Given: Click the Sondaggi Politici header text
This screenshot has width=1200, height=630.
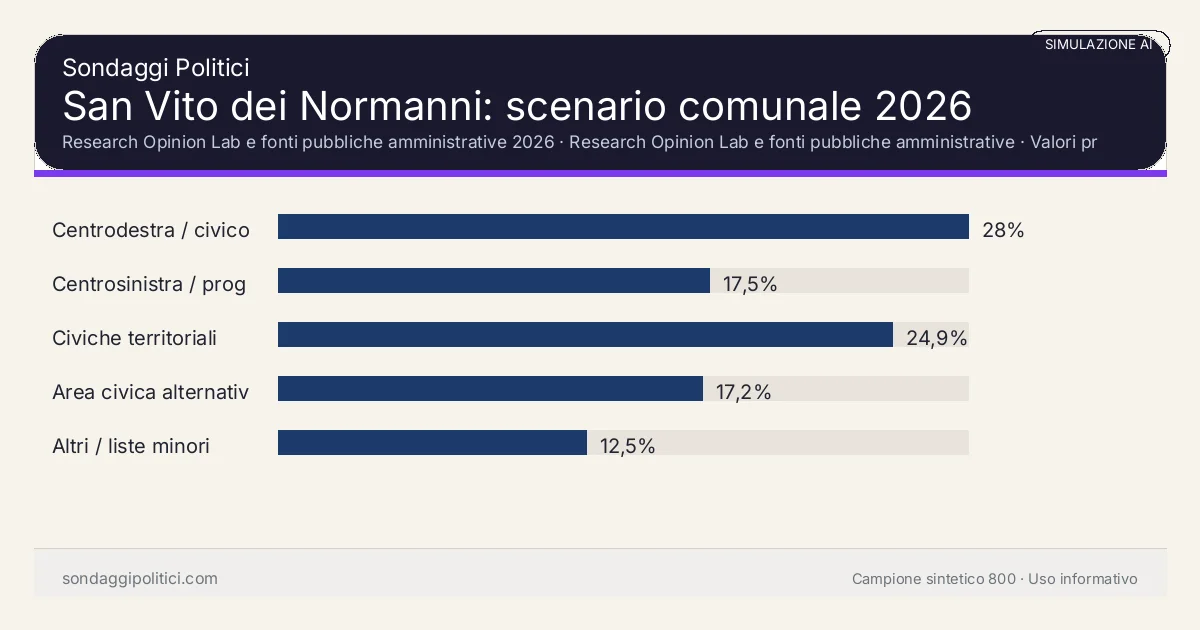Looking at the screenshot, I should coord(155,68).
